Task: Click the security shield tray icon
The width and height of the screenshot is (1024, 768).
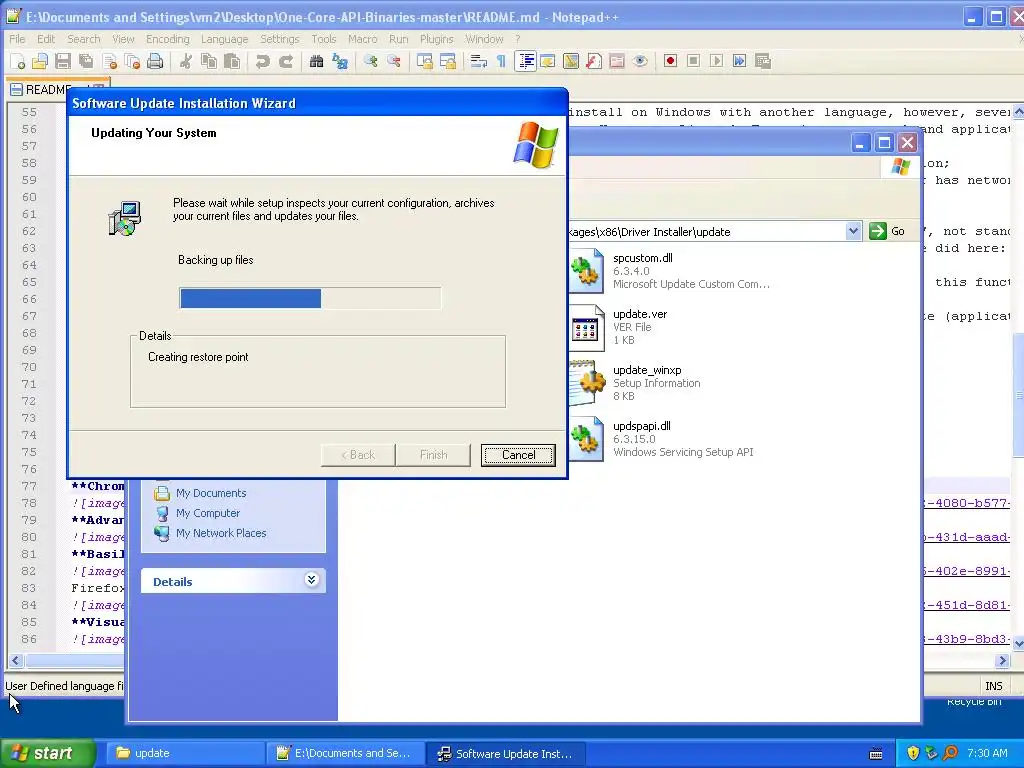Action: point(913,753)
